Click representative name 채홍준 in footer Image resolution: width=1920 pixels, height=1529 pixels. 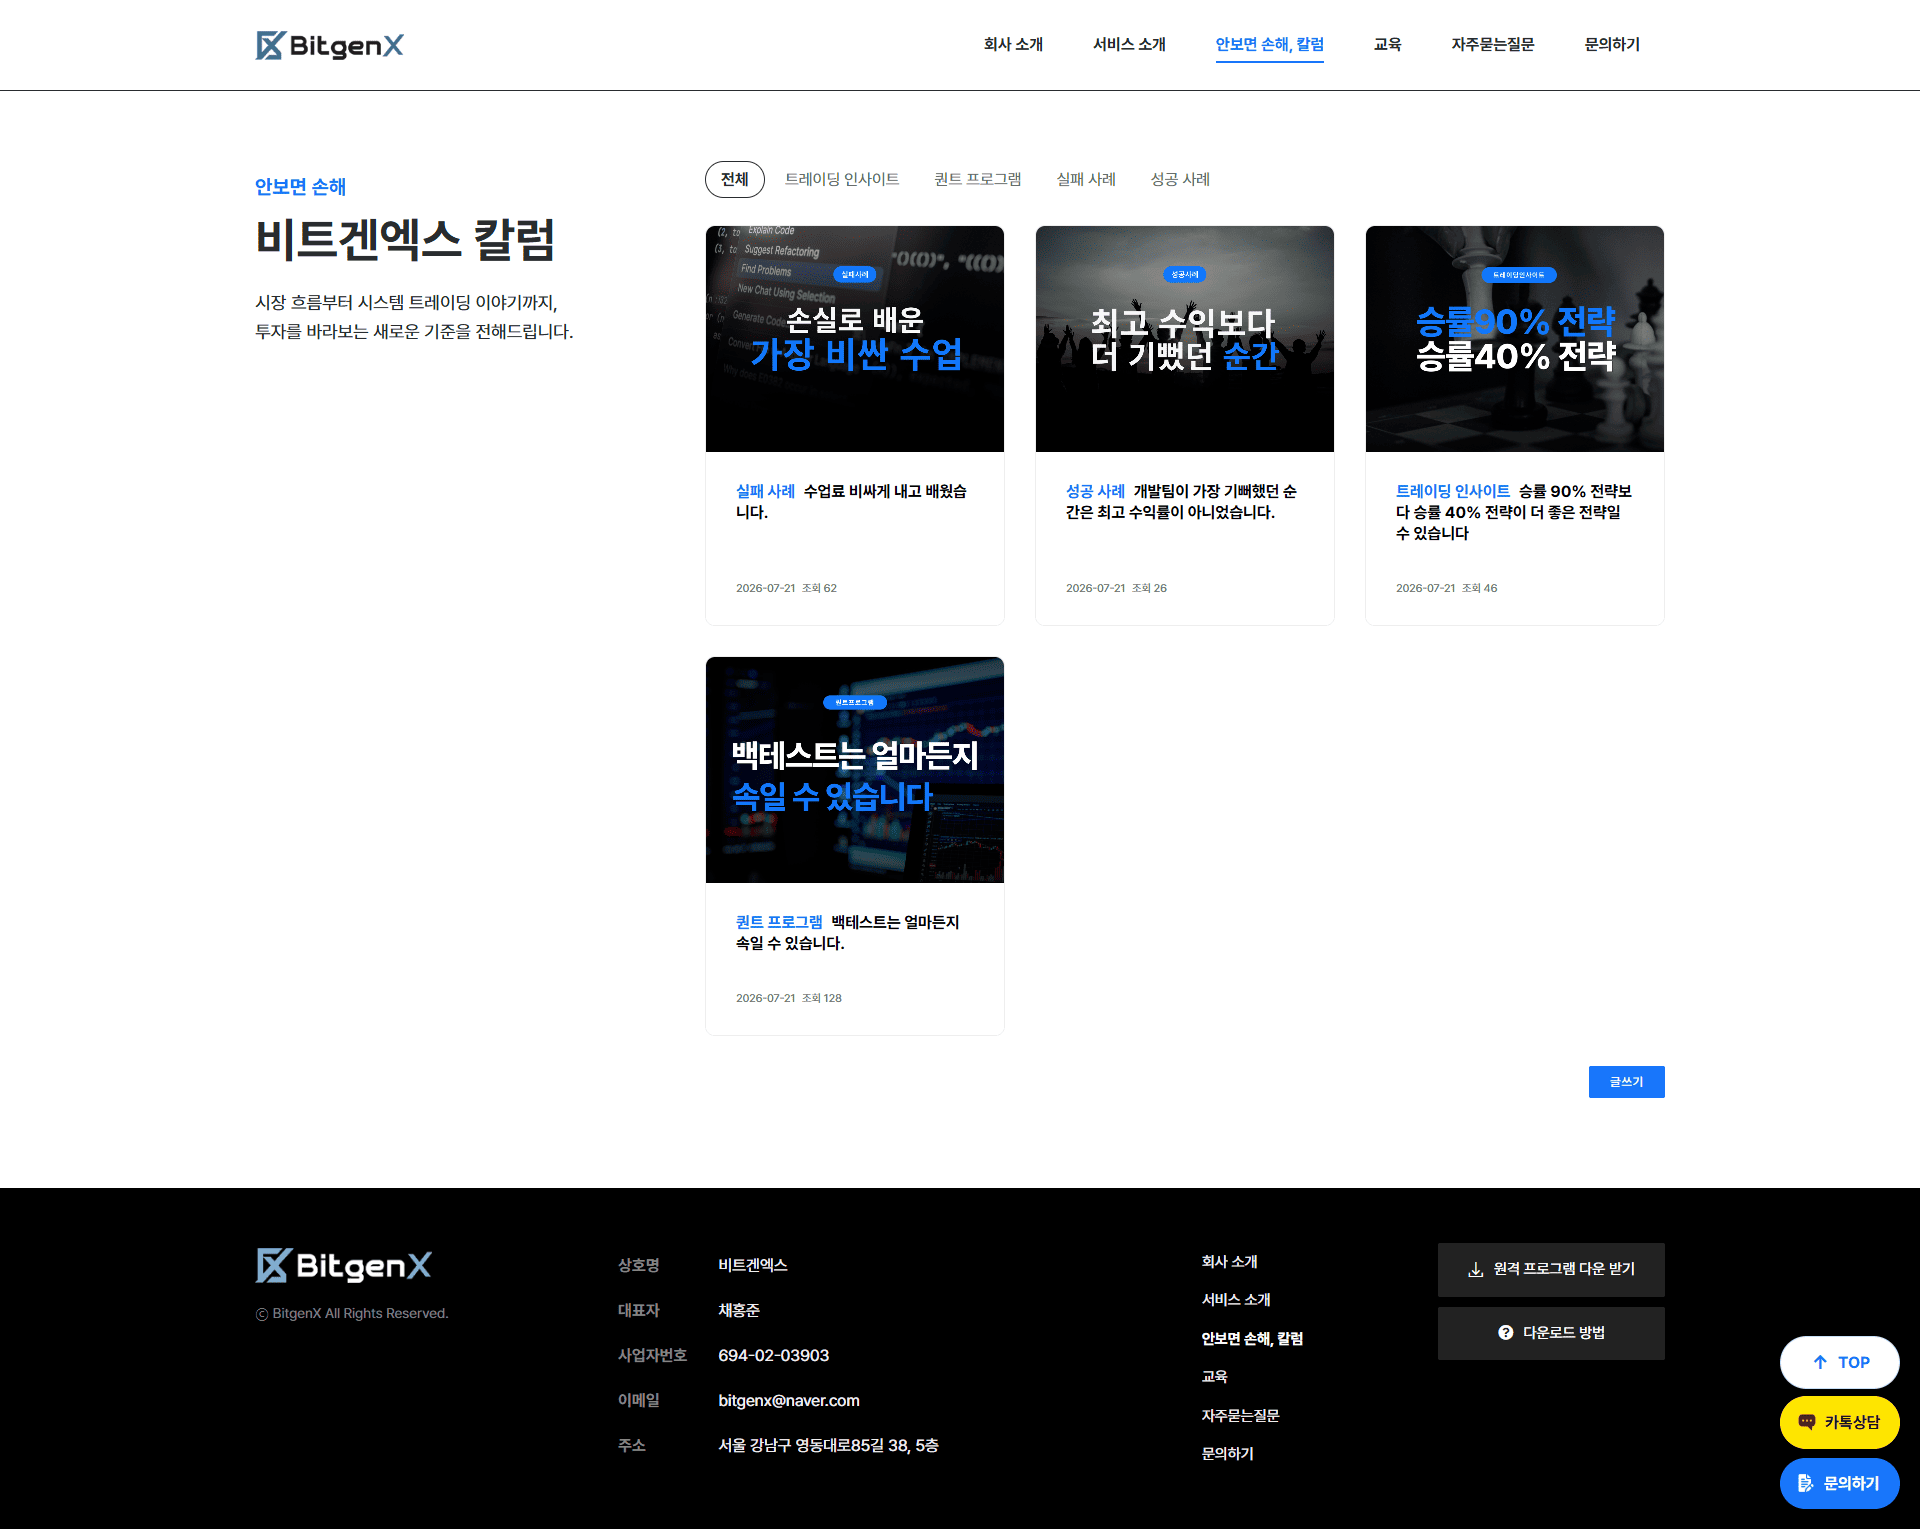pos(739,1310)
